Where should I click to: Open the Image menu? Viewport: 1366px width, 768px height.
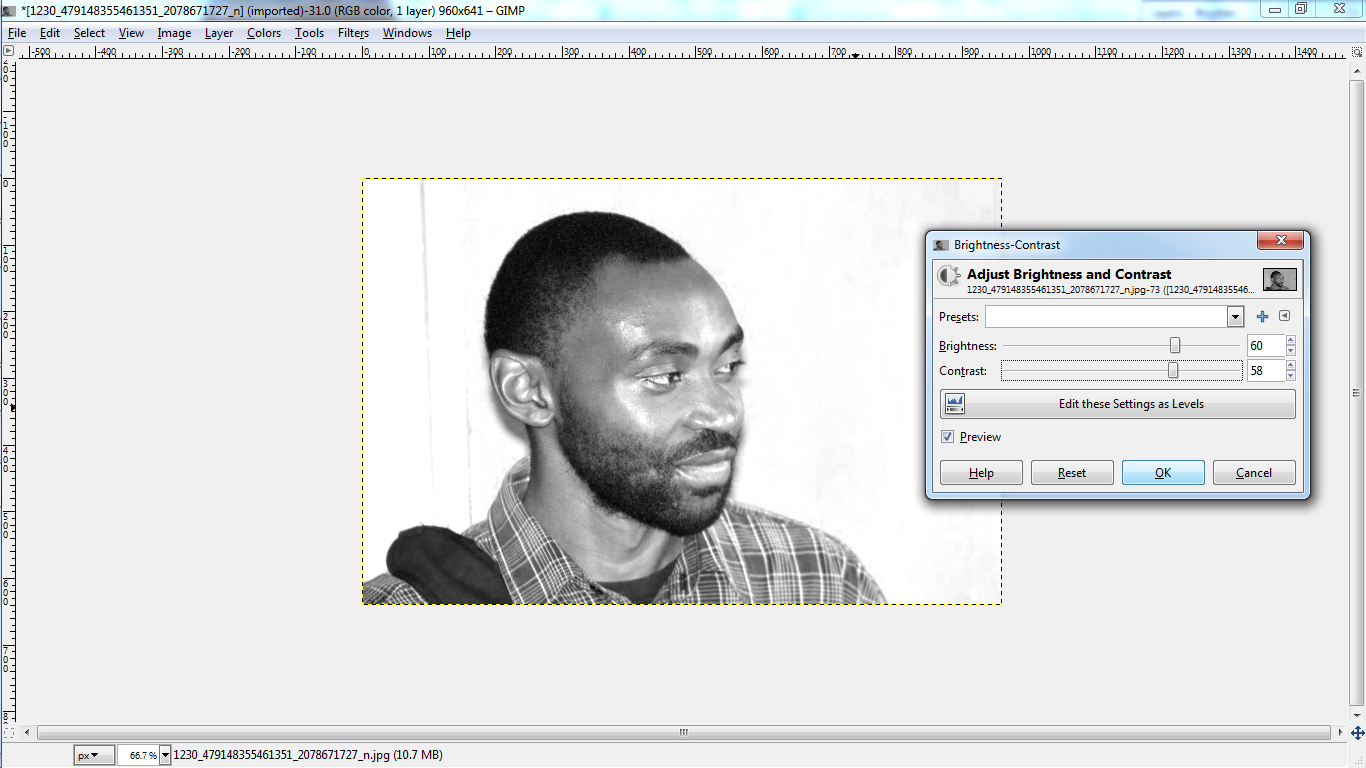(x=174, y=33)
